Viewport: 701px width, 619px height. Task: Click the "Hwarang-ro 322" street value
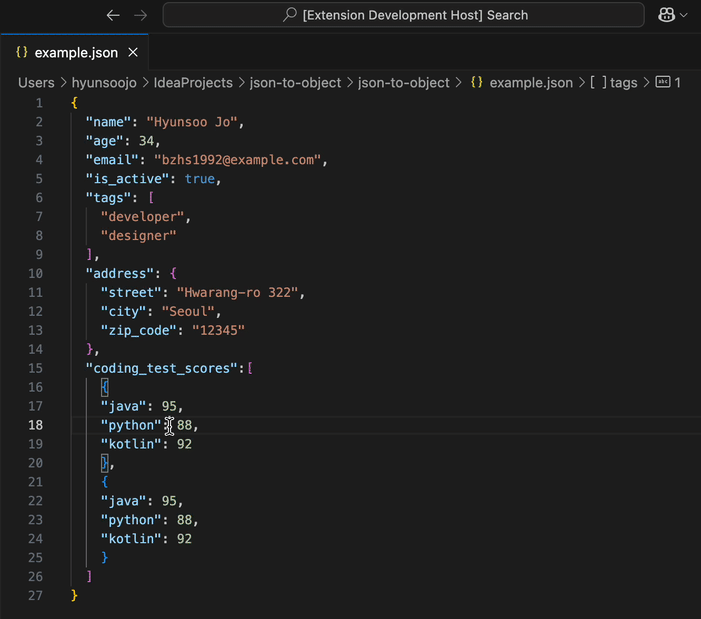[237, 292]
